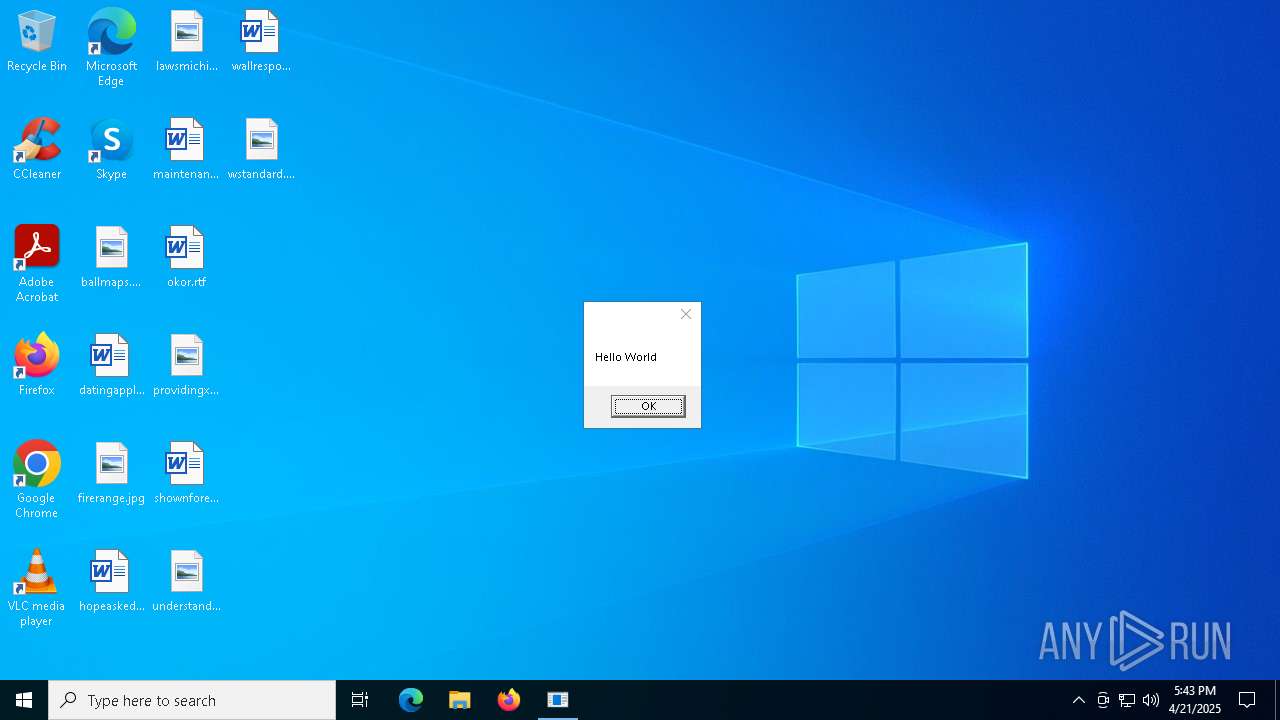Select the Google Chrome desktop shortcut

(37, 480)
